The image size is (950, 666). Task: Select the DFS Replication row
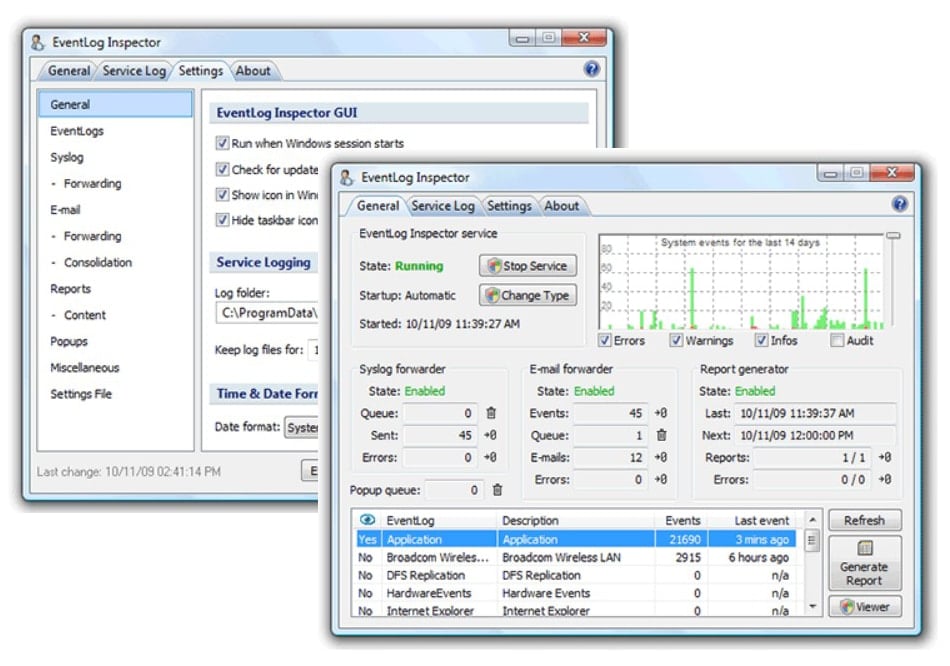point(576,575)
